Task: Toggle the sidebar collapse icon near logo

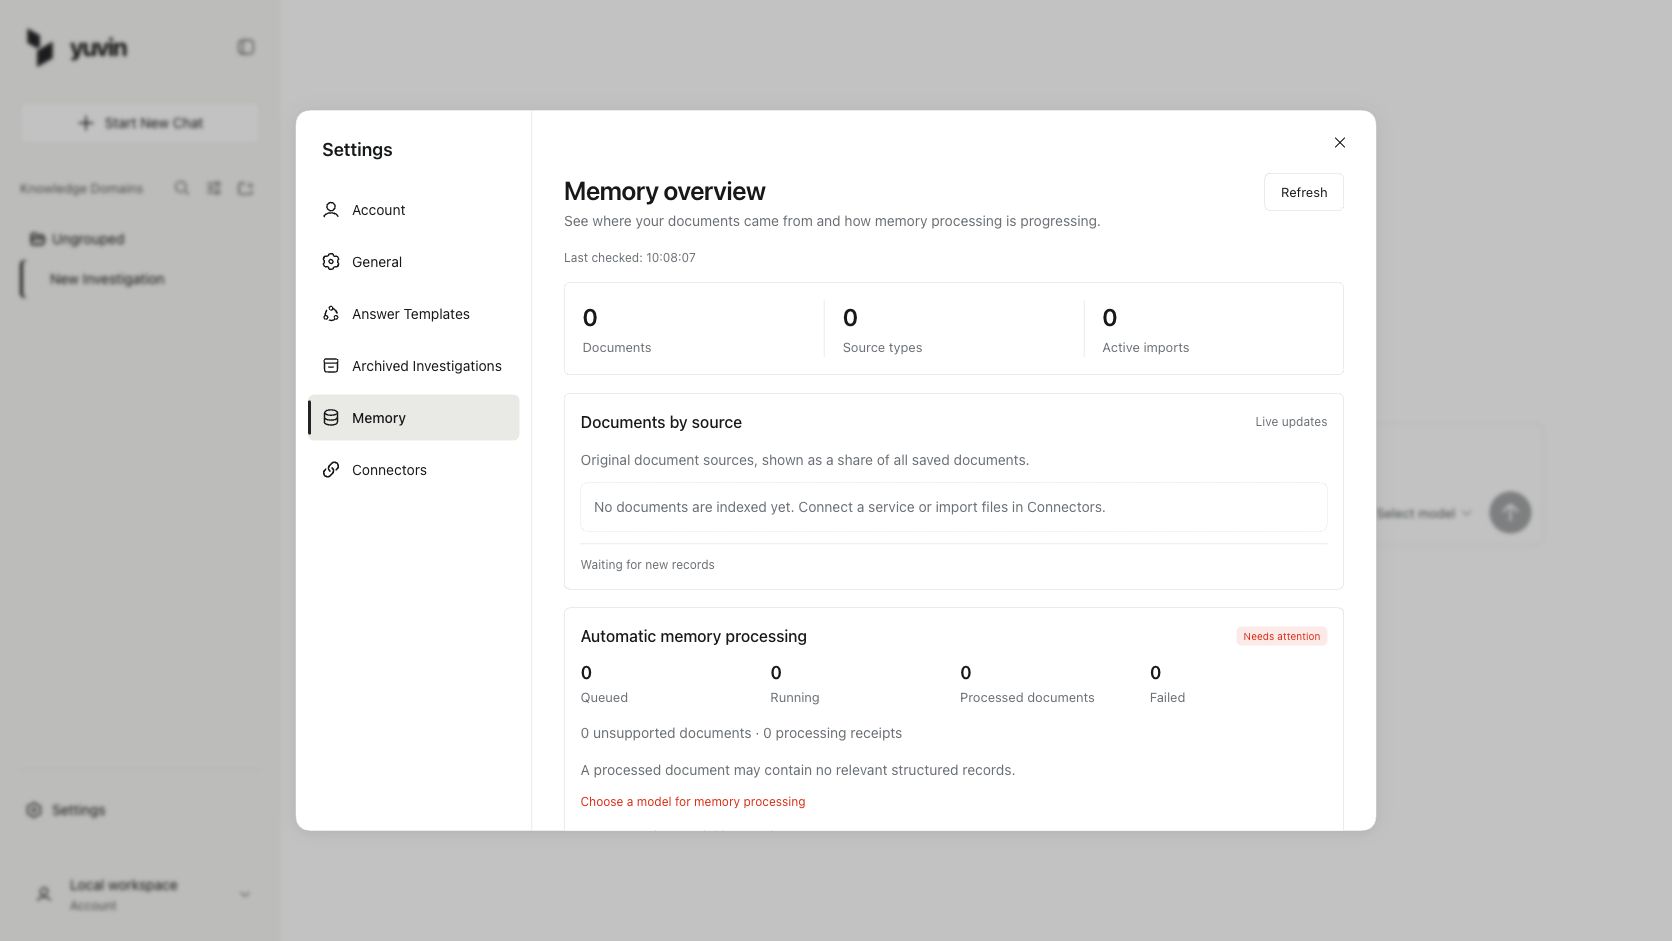Action: point(246,47)
